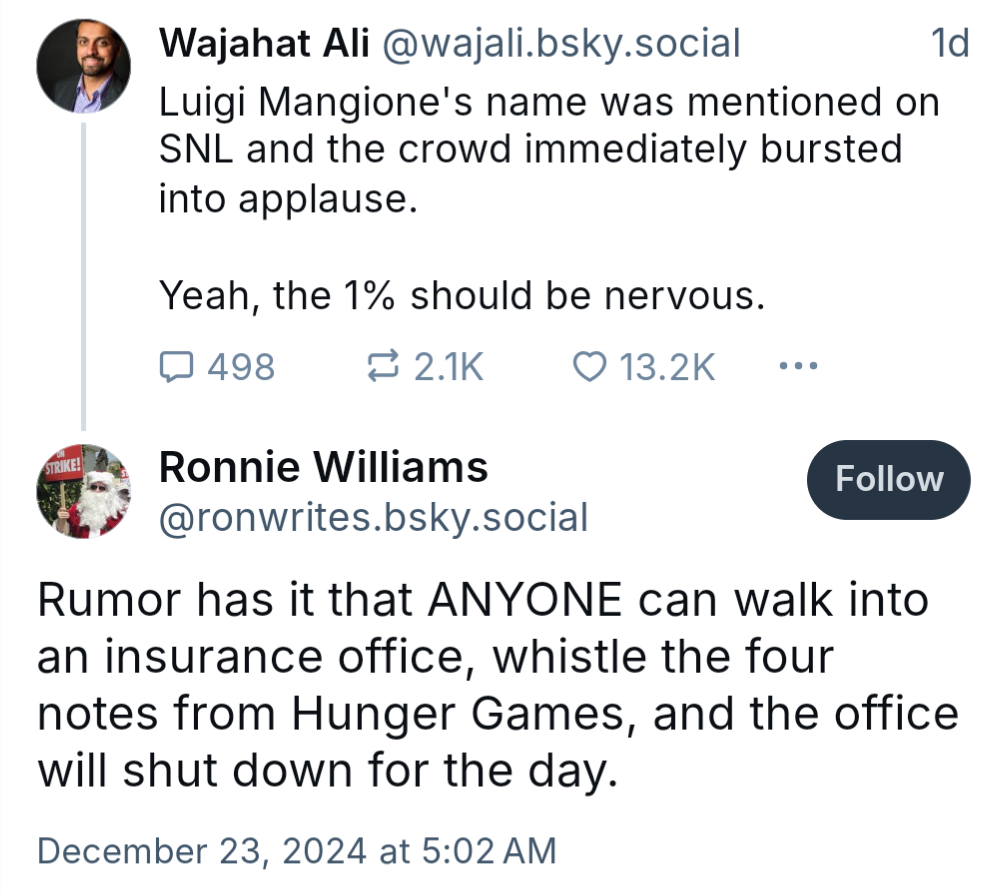Open the @ronwrites.bsky.social handle link
Viewport: 1007px width, 894px height.
[x=374, y=517]
